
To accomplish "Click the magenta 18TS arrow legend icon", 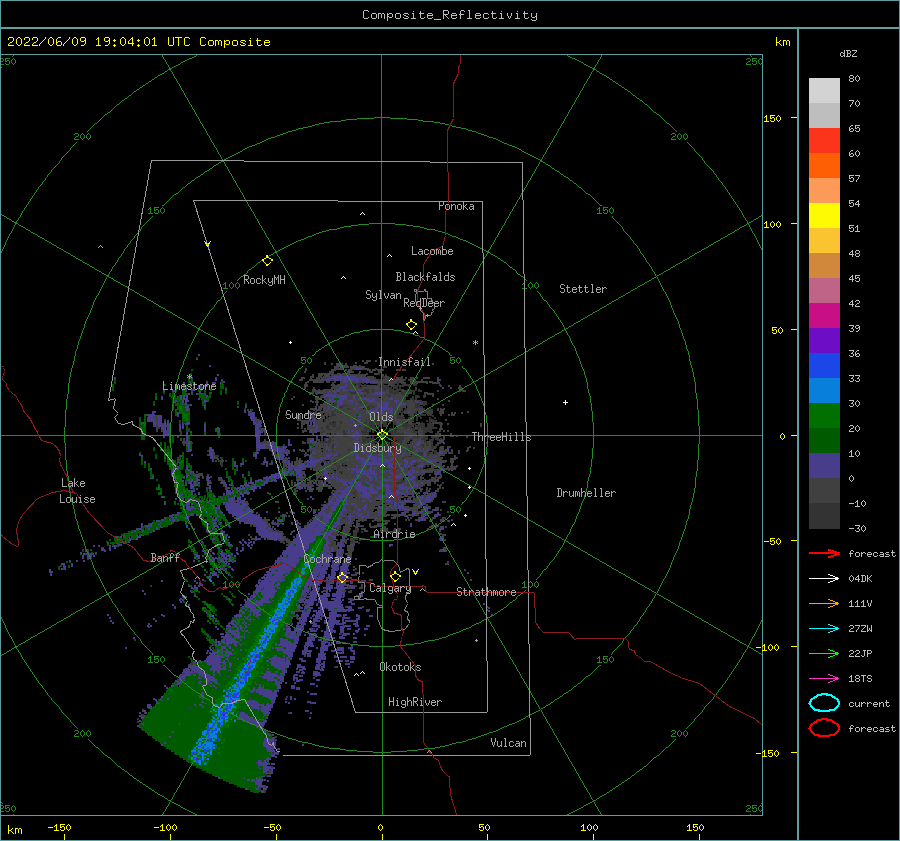I will [x=824, y=679].
